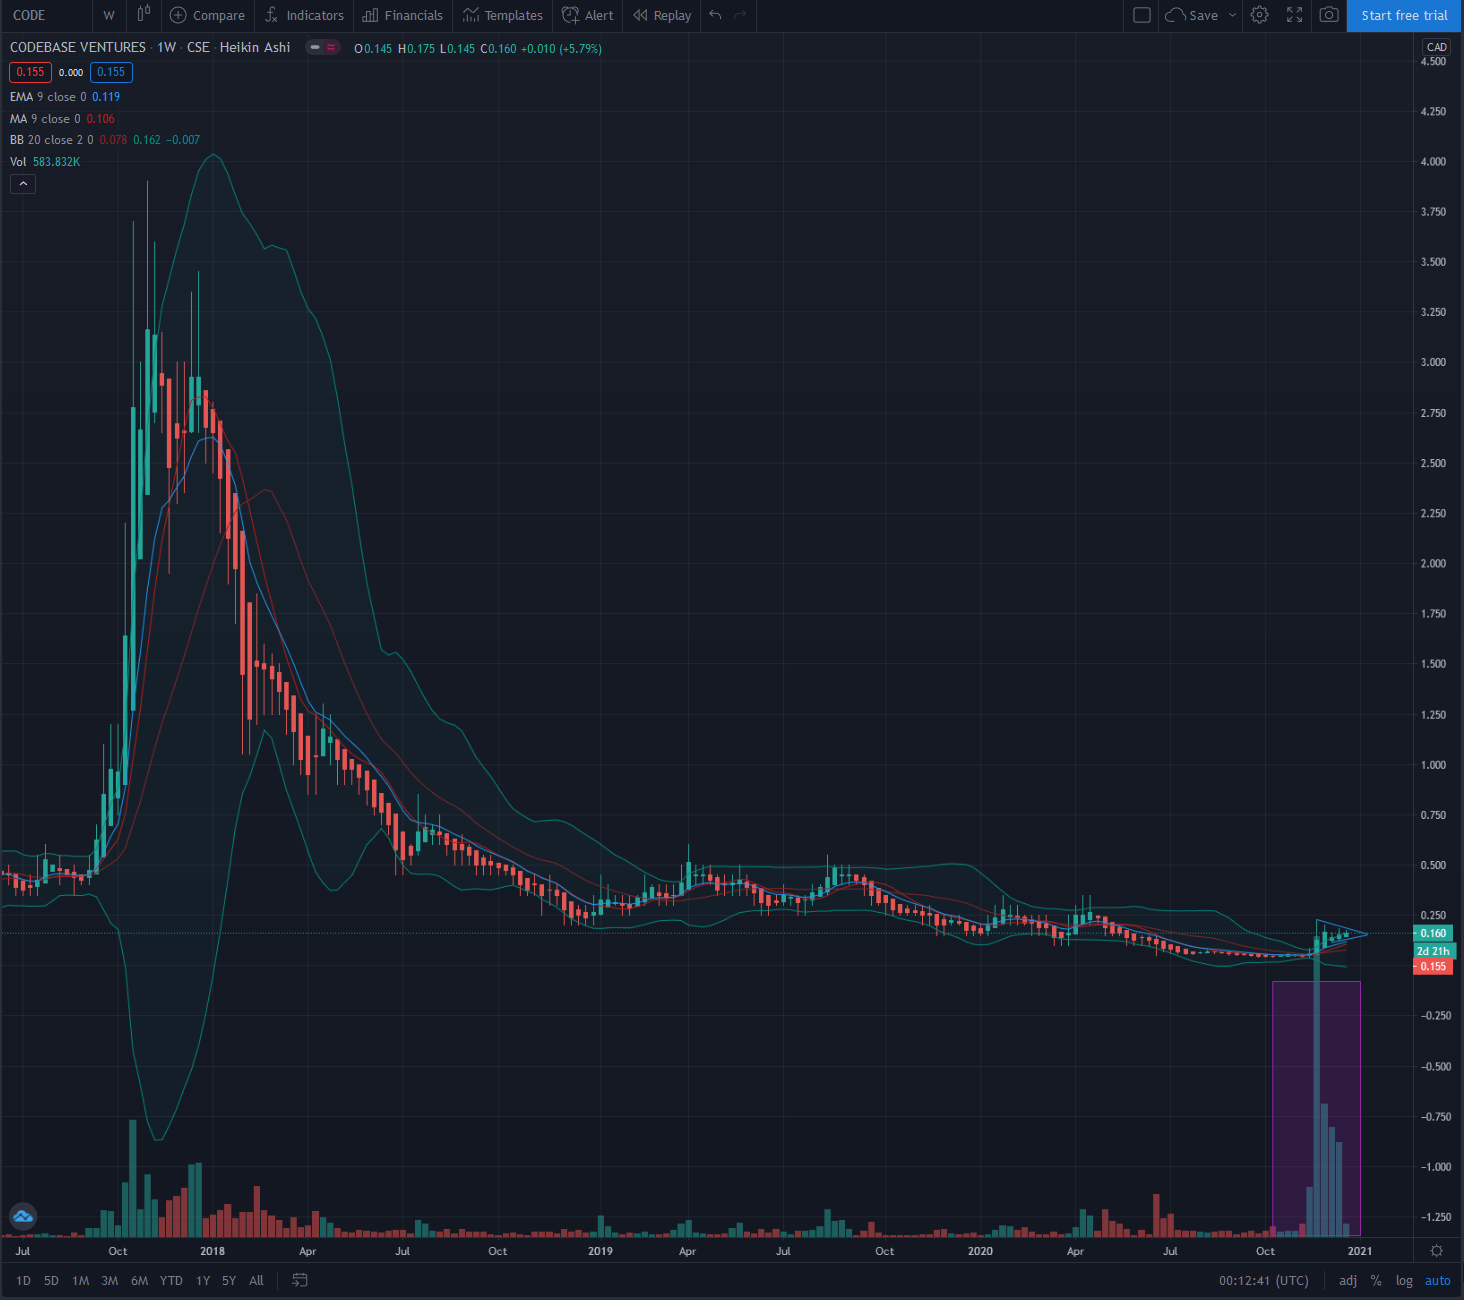Select the chart layout square icon

pos(1141,15)
